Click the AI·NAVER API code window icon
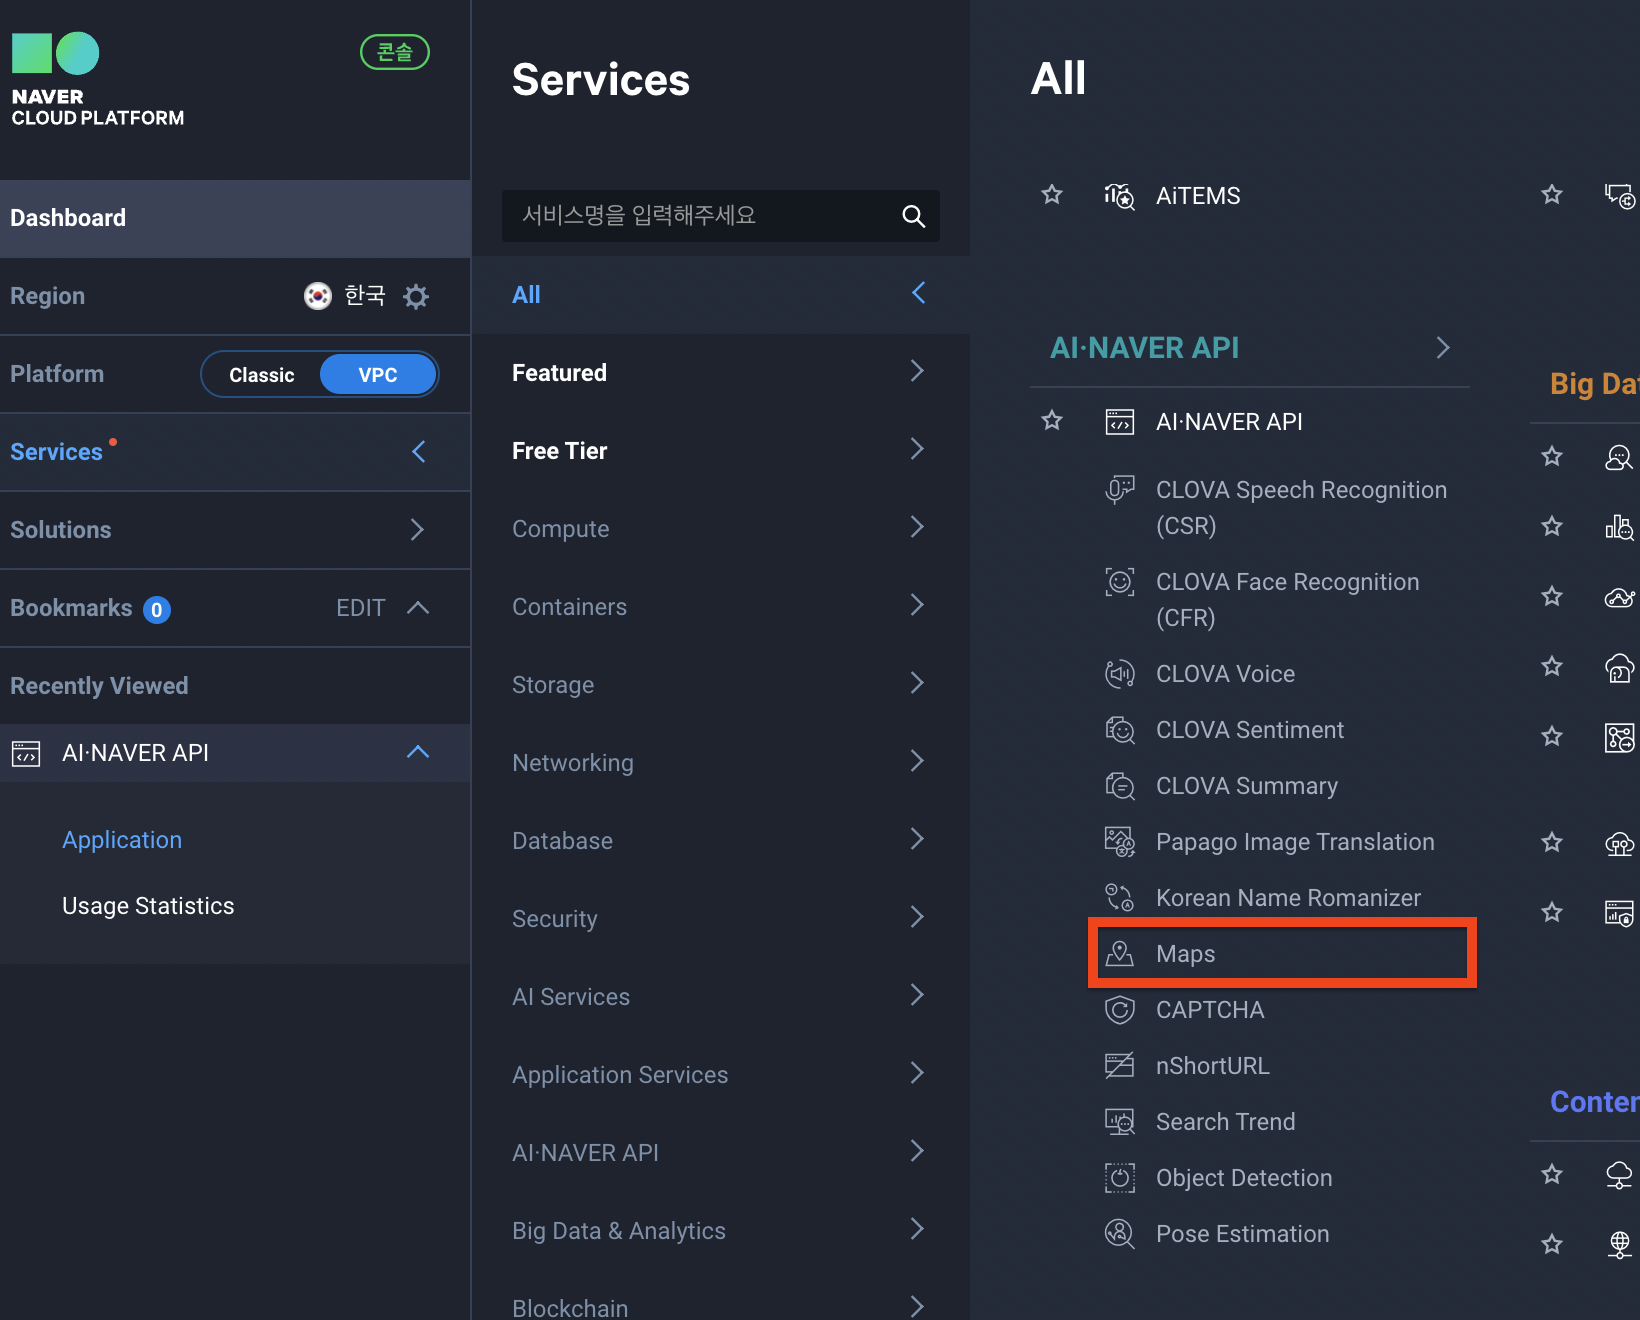The width and height of the screenshot is (1640, 1320). click(1120, 422)
